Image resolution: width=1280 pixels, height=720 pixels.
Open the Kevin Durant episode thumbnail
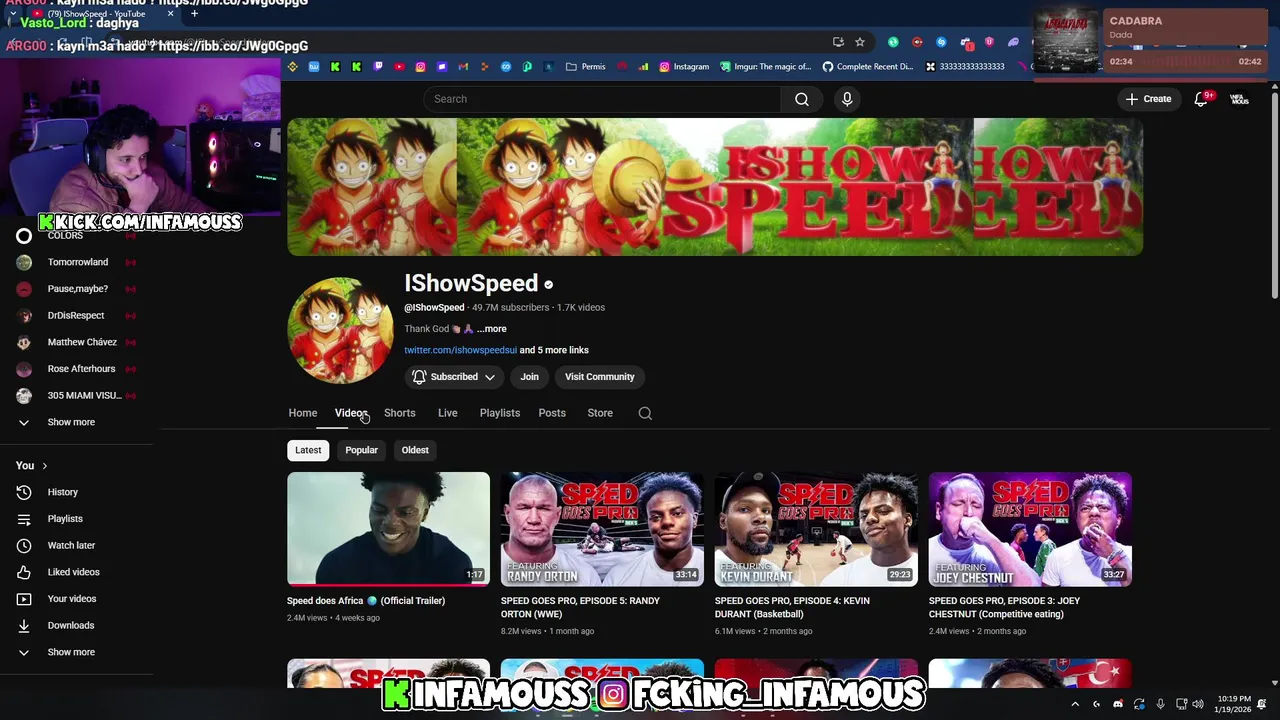pos(816,529)
